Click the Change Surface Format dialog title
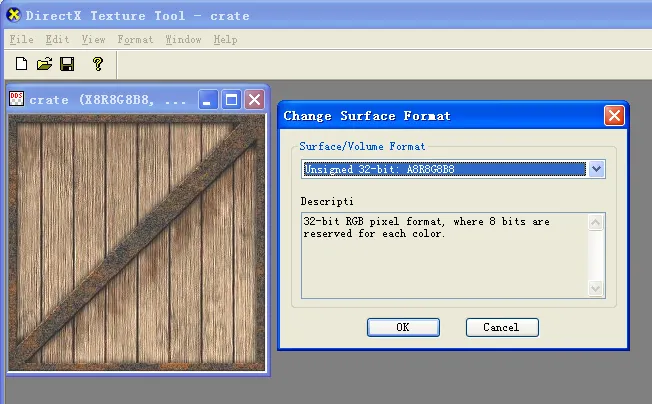Screen dimensions: 652x404 (x=367, y=116)
